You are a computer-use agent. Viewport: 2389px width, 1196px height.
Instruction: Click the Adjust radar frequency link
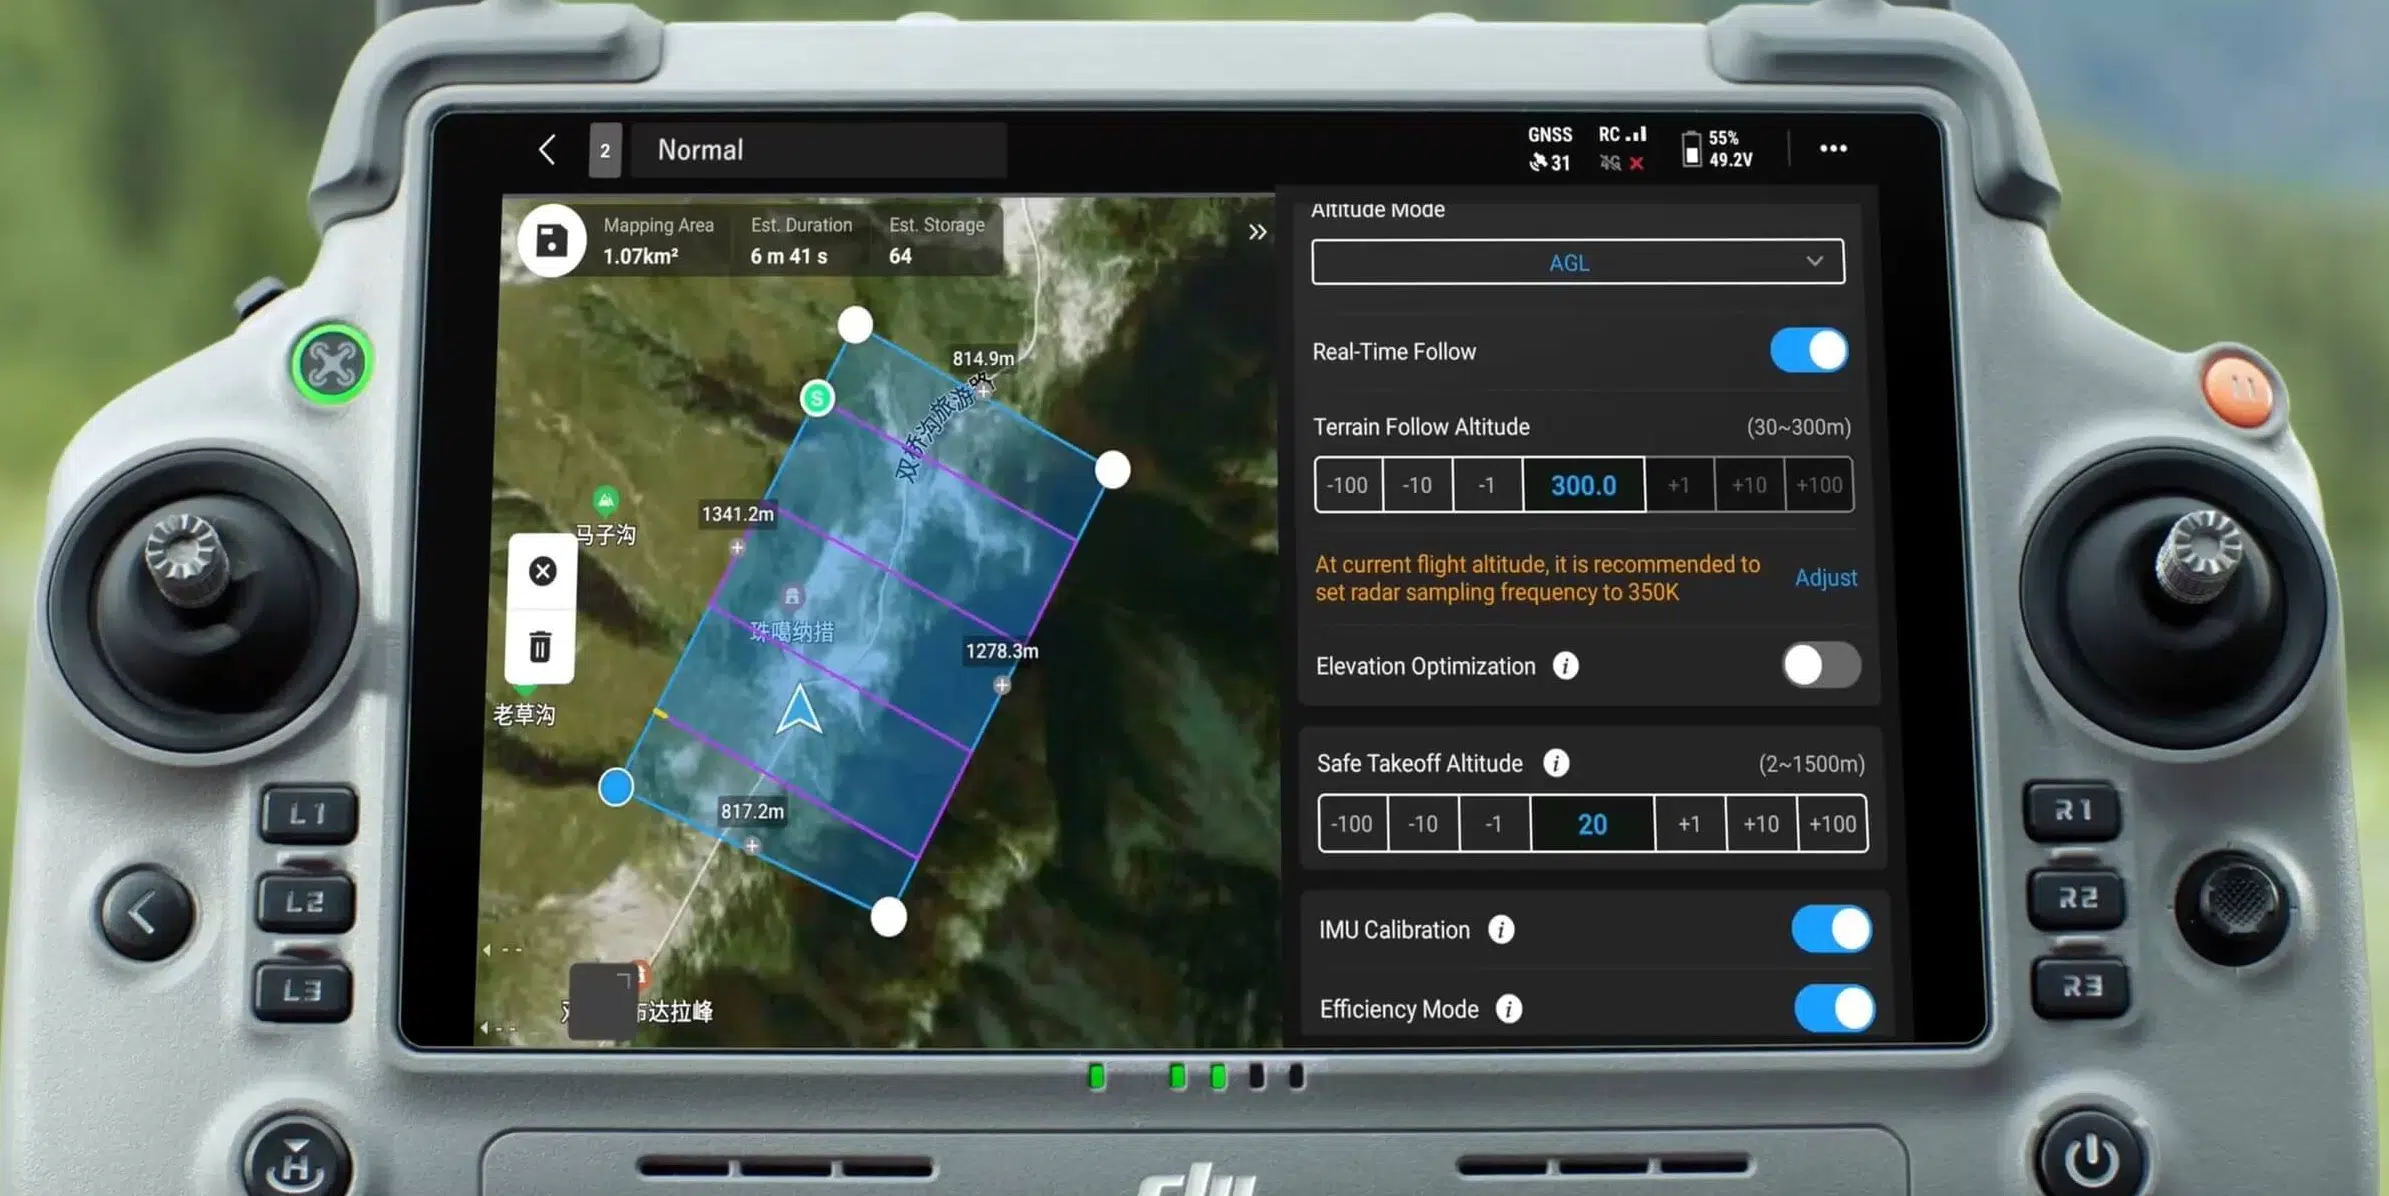[x=1825, y=578]
